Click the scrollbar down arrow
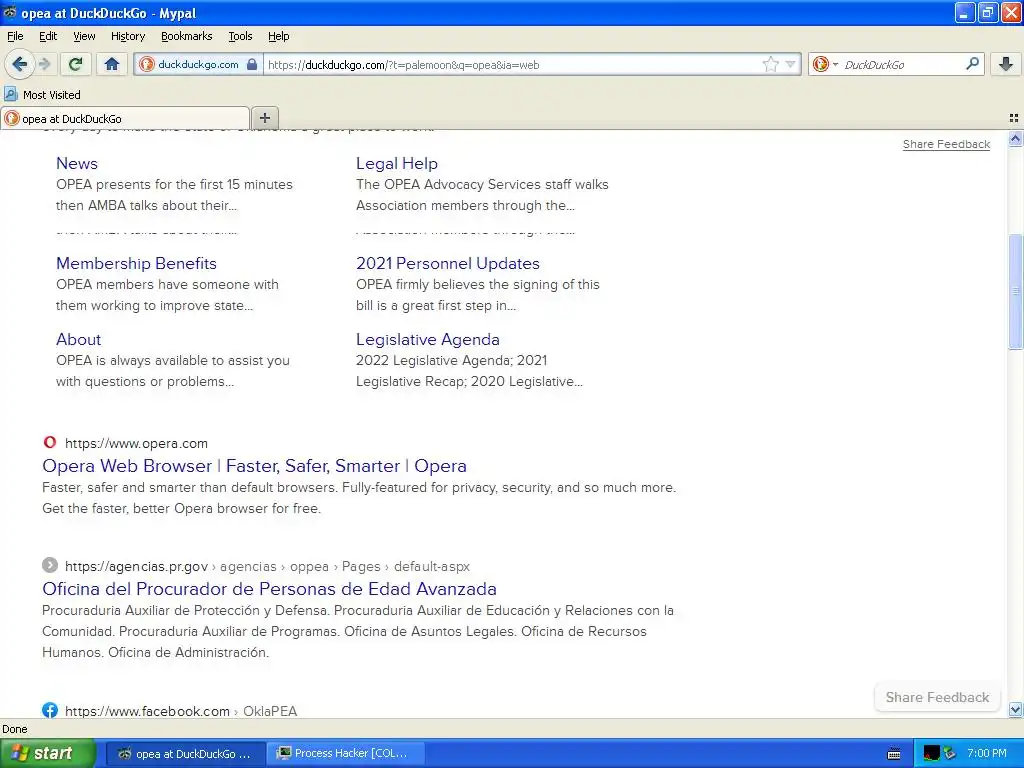 click(x=1015, y=709)
